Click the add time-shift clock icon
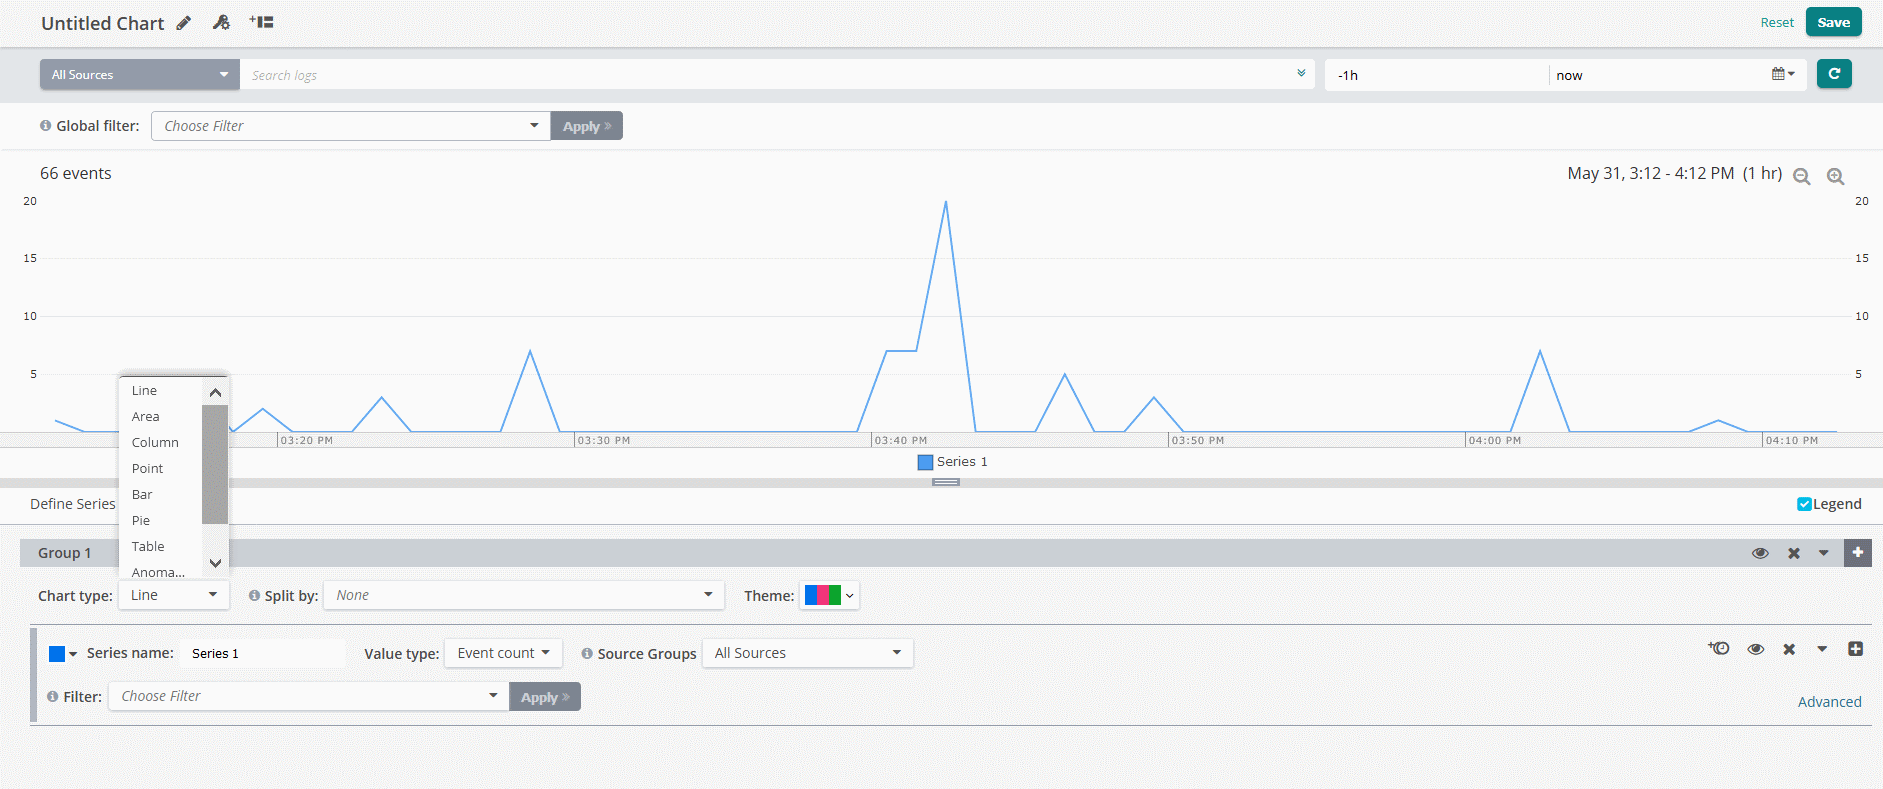Image resolution: width=1883 pixels, height=789 pixels. tap(1719, 649)
